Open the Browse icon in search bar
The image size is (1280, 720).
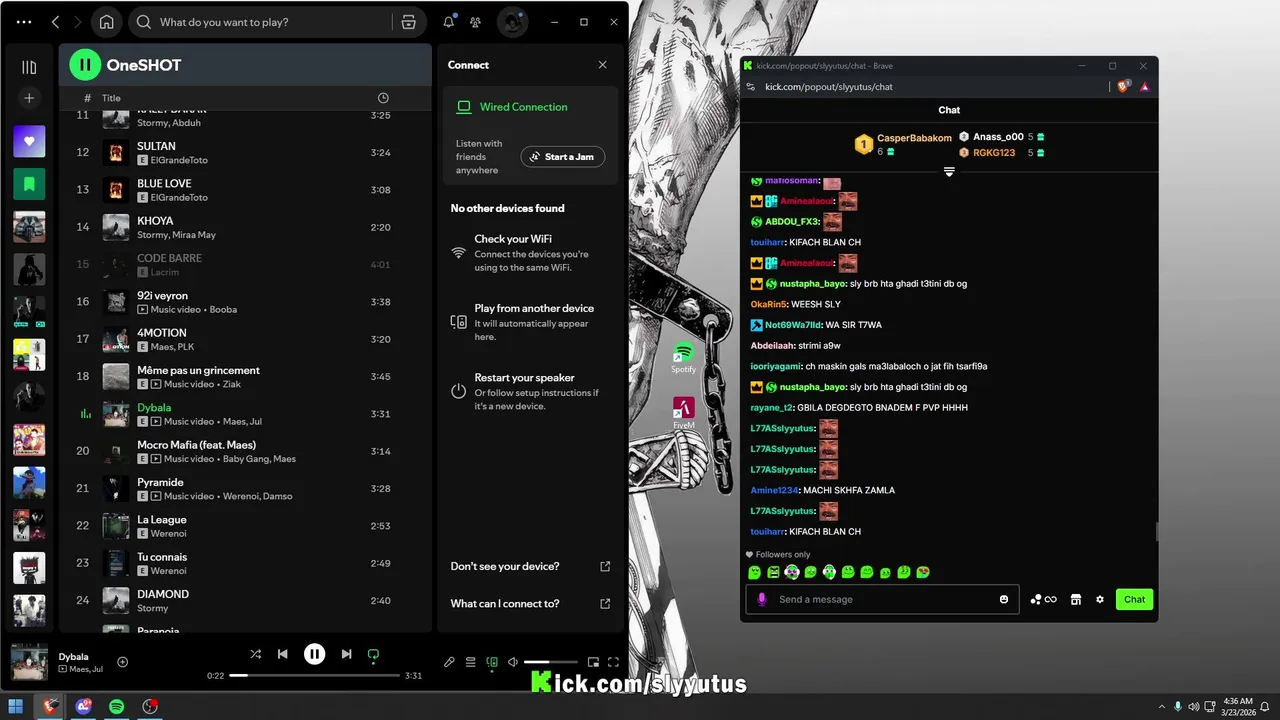pos(408,22)
